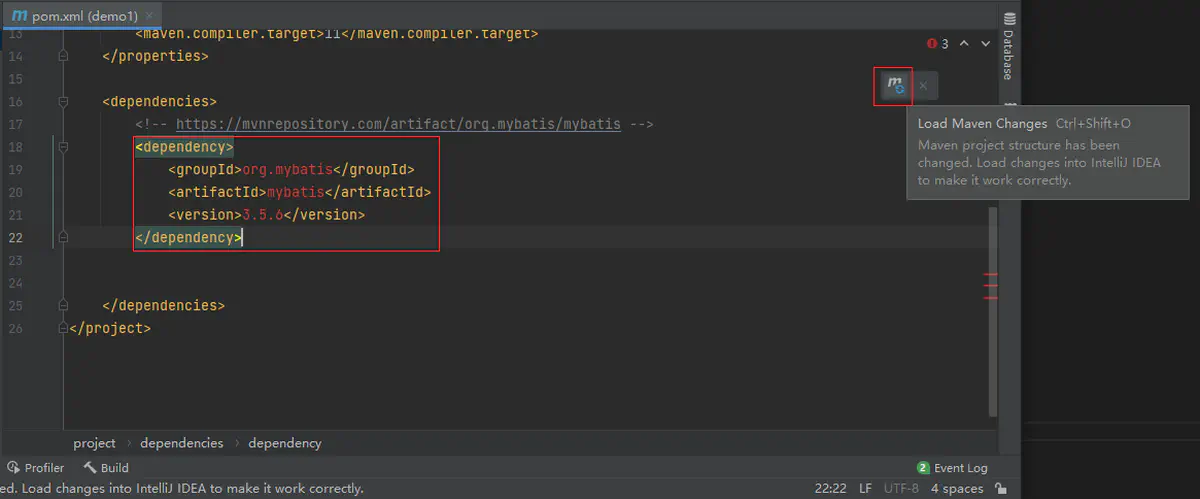
Task: Click the fold marker at line 25
Action: tap(63, 306)
